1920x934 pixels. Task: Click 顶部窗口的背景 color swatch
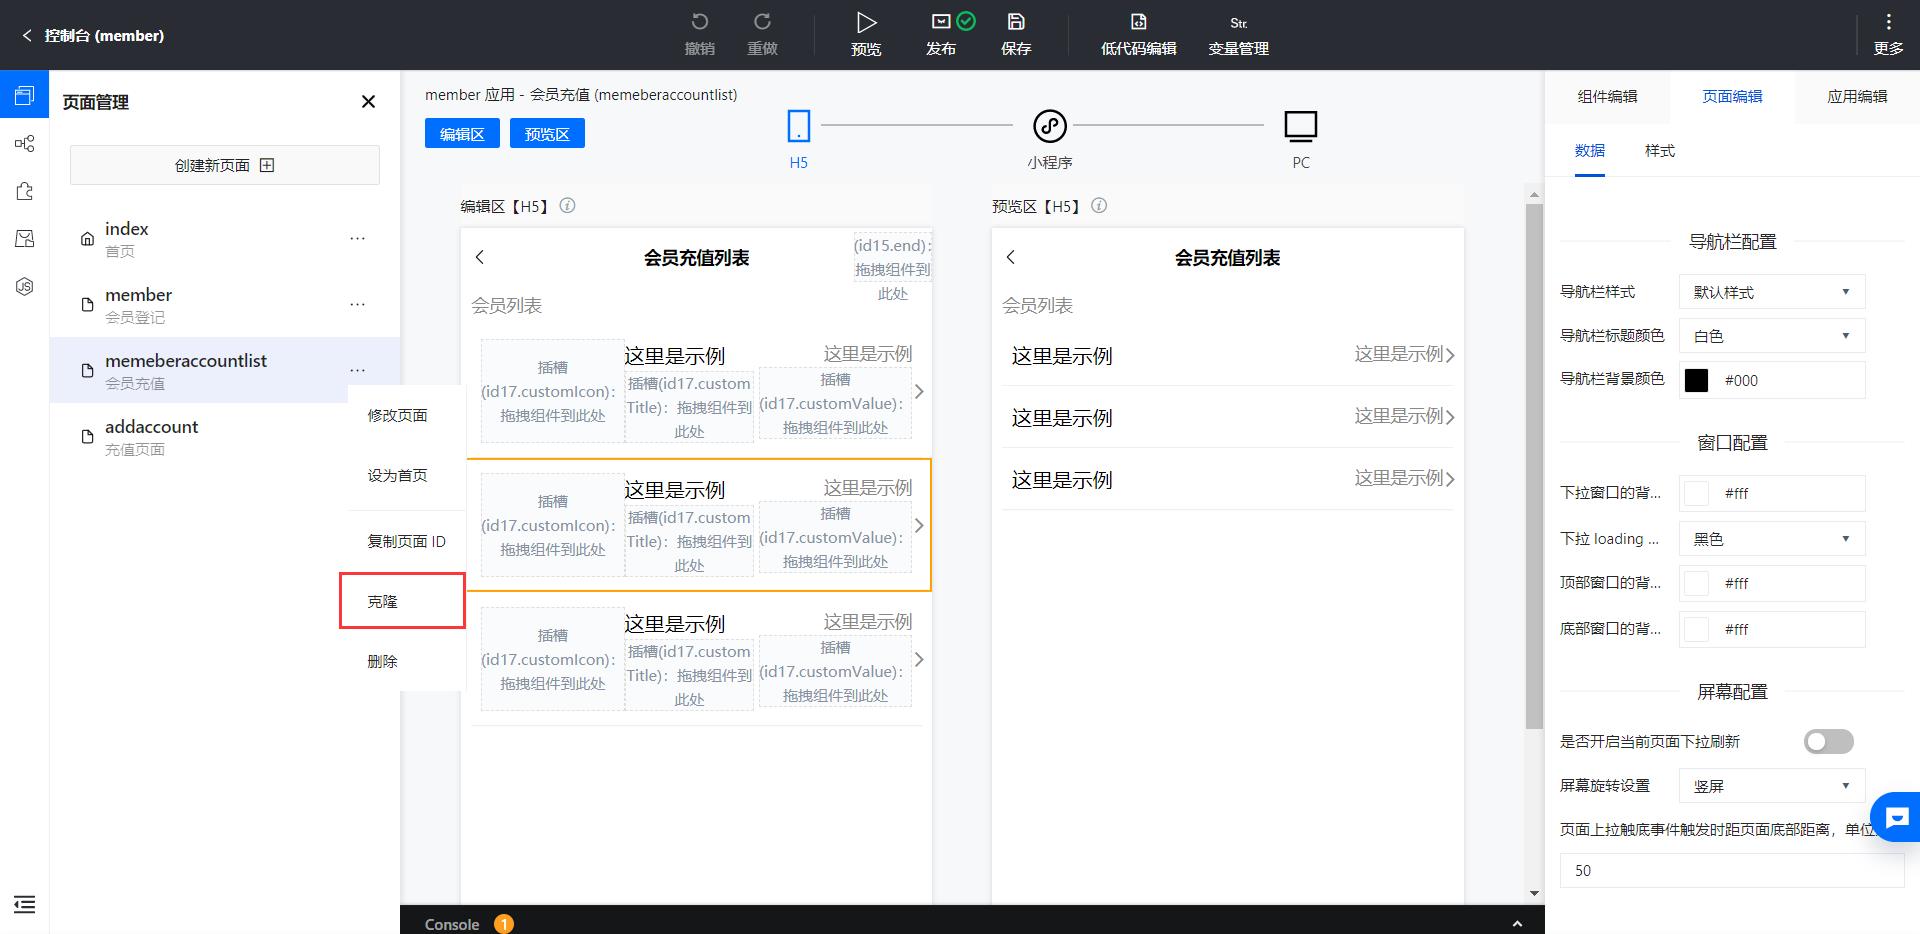pyautogui.click(x=1696, y=583)
